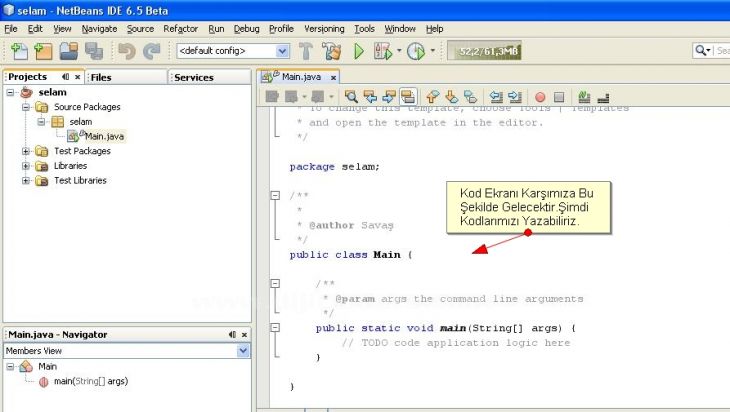Image resolution: width=730 pixels, height=412 pixels.
Task: Click into the toolbar search field
Action: (x=722, y=50)
